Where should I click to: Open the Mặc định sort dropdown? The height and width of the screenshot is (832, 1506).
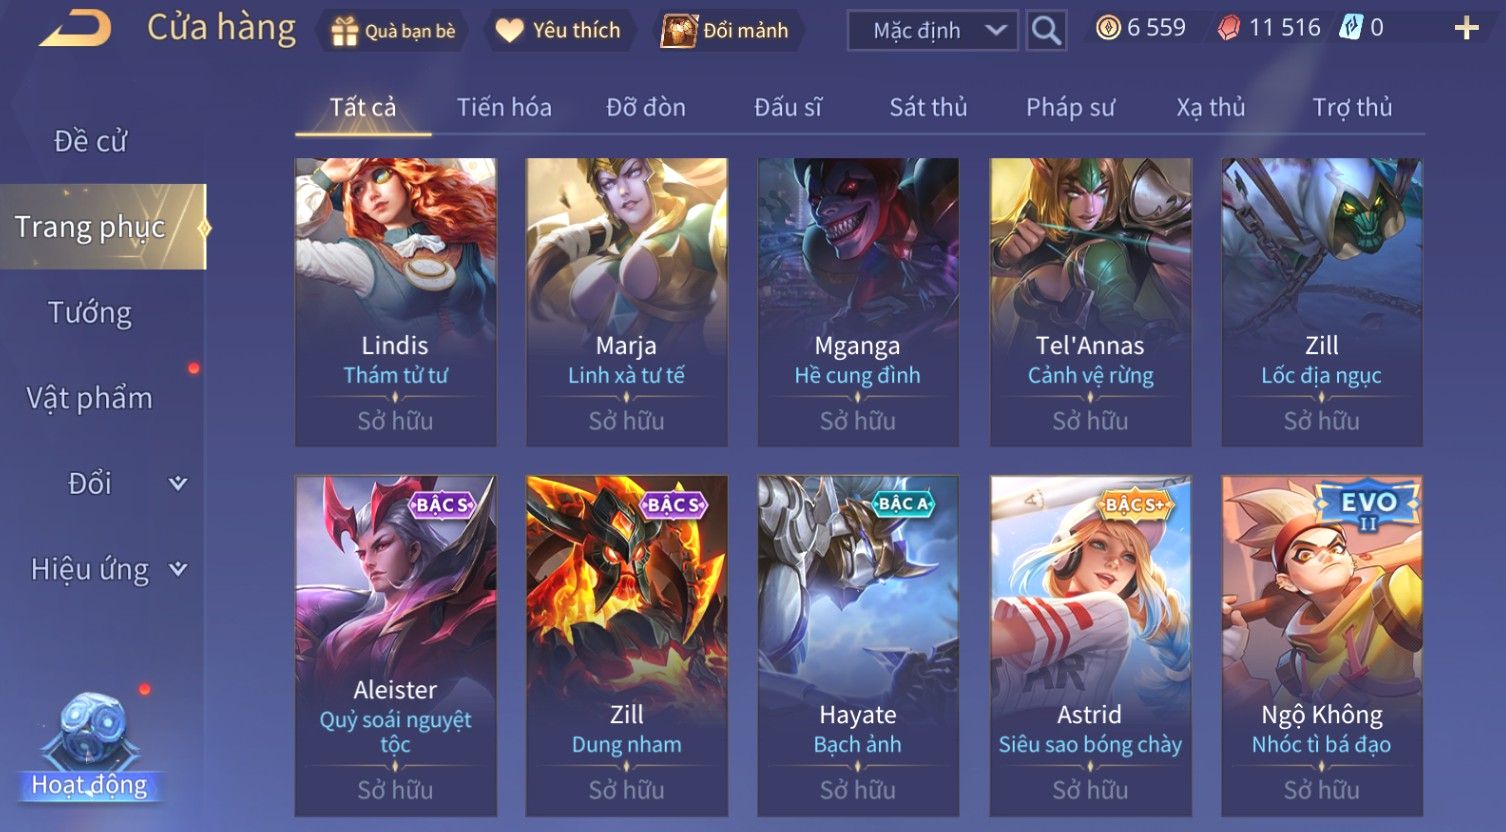click(x=933, y=31)
